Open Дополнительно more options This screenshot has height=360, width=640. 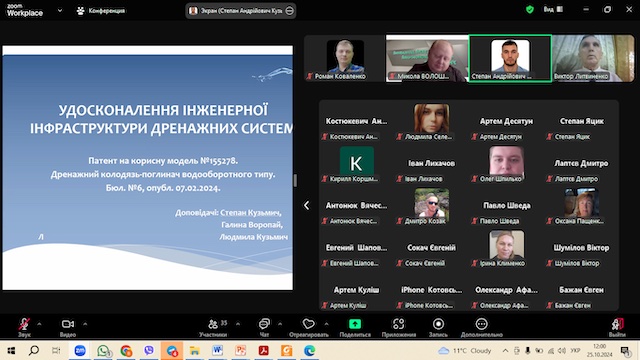482,327
